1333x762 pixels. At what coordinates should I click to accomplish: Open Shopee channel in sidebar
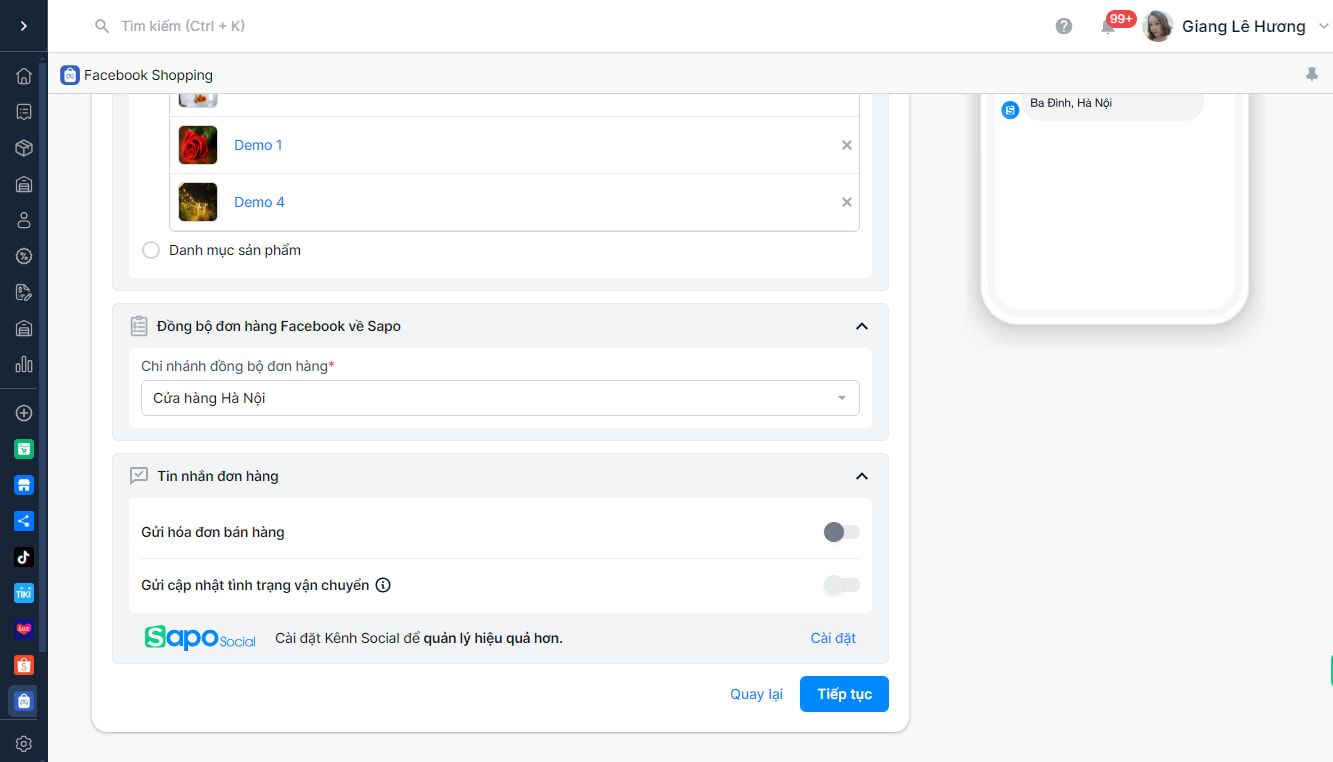click(24, 665)
